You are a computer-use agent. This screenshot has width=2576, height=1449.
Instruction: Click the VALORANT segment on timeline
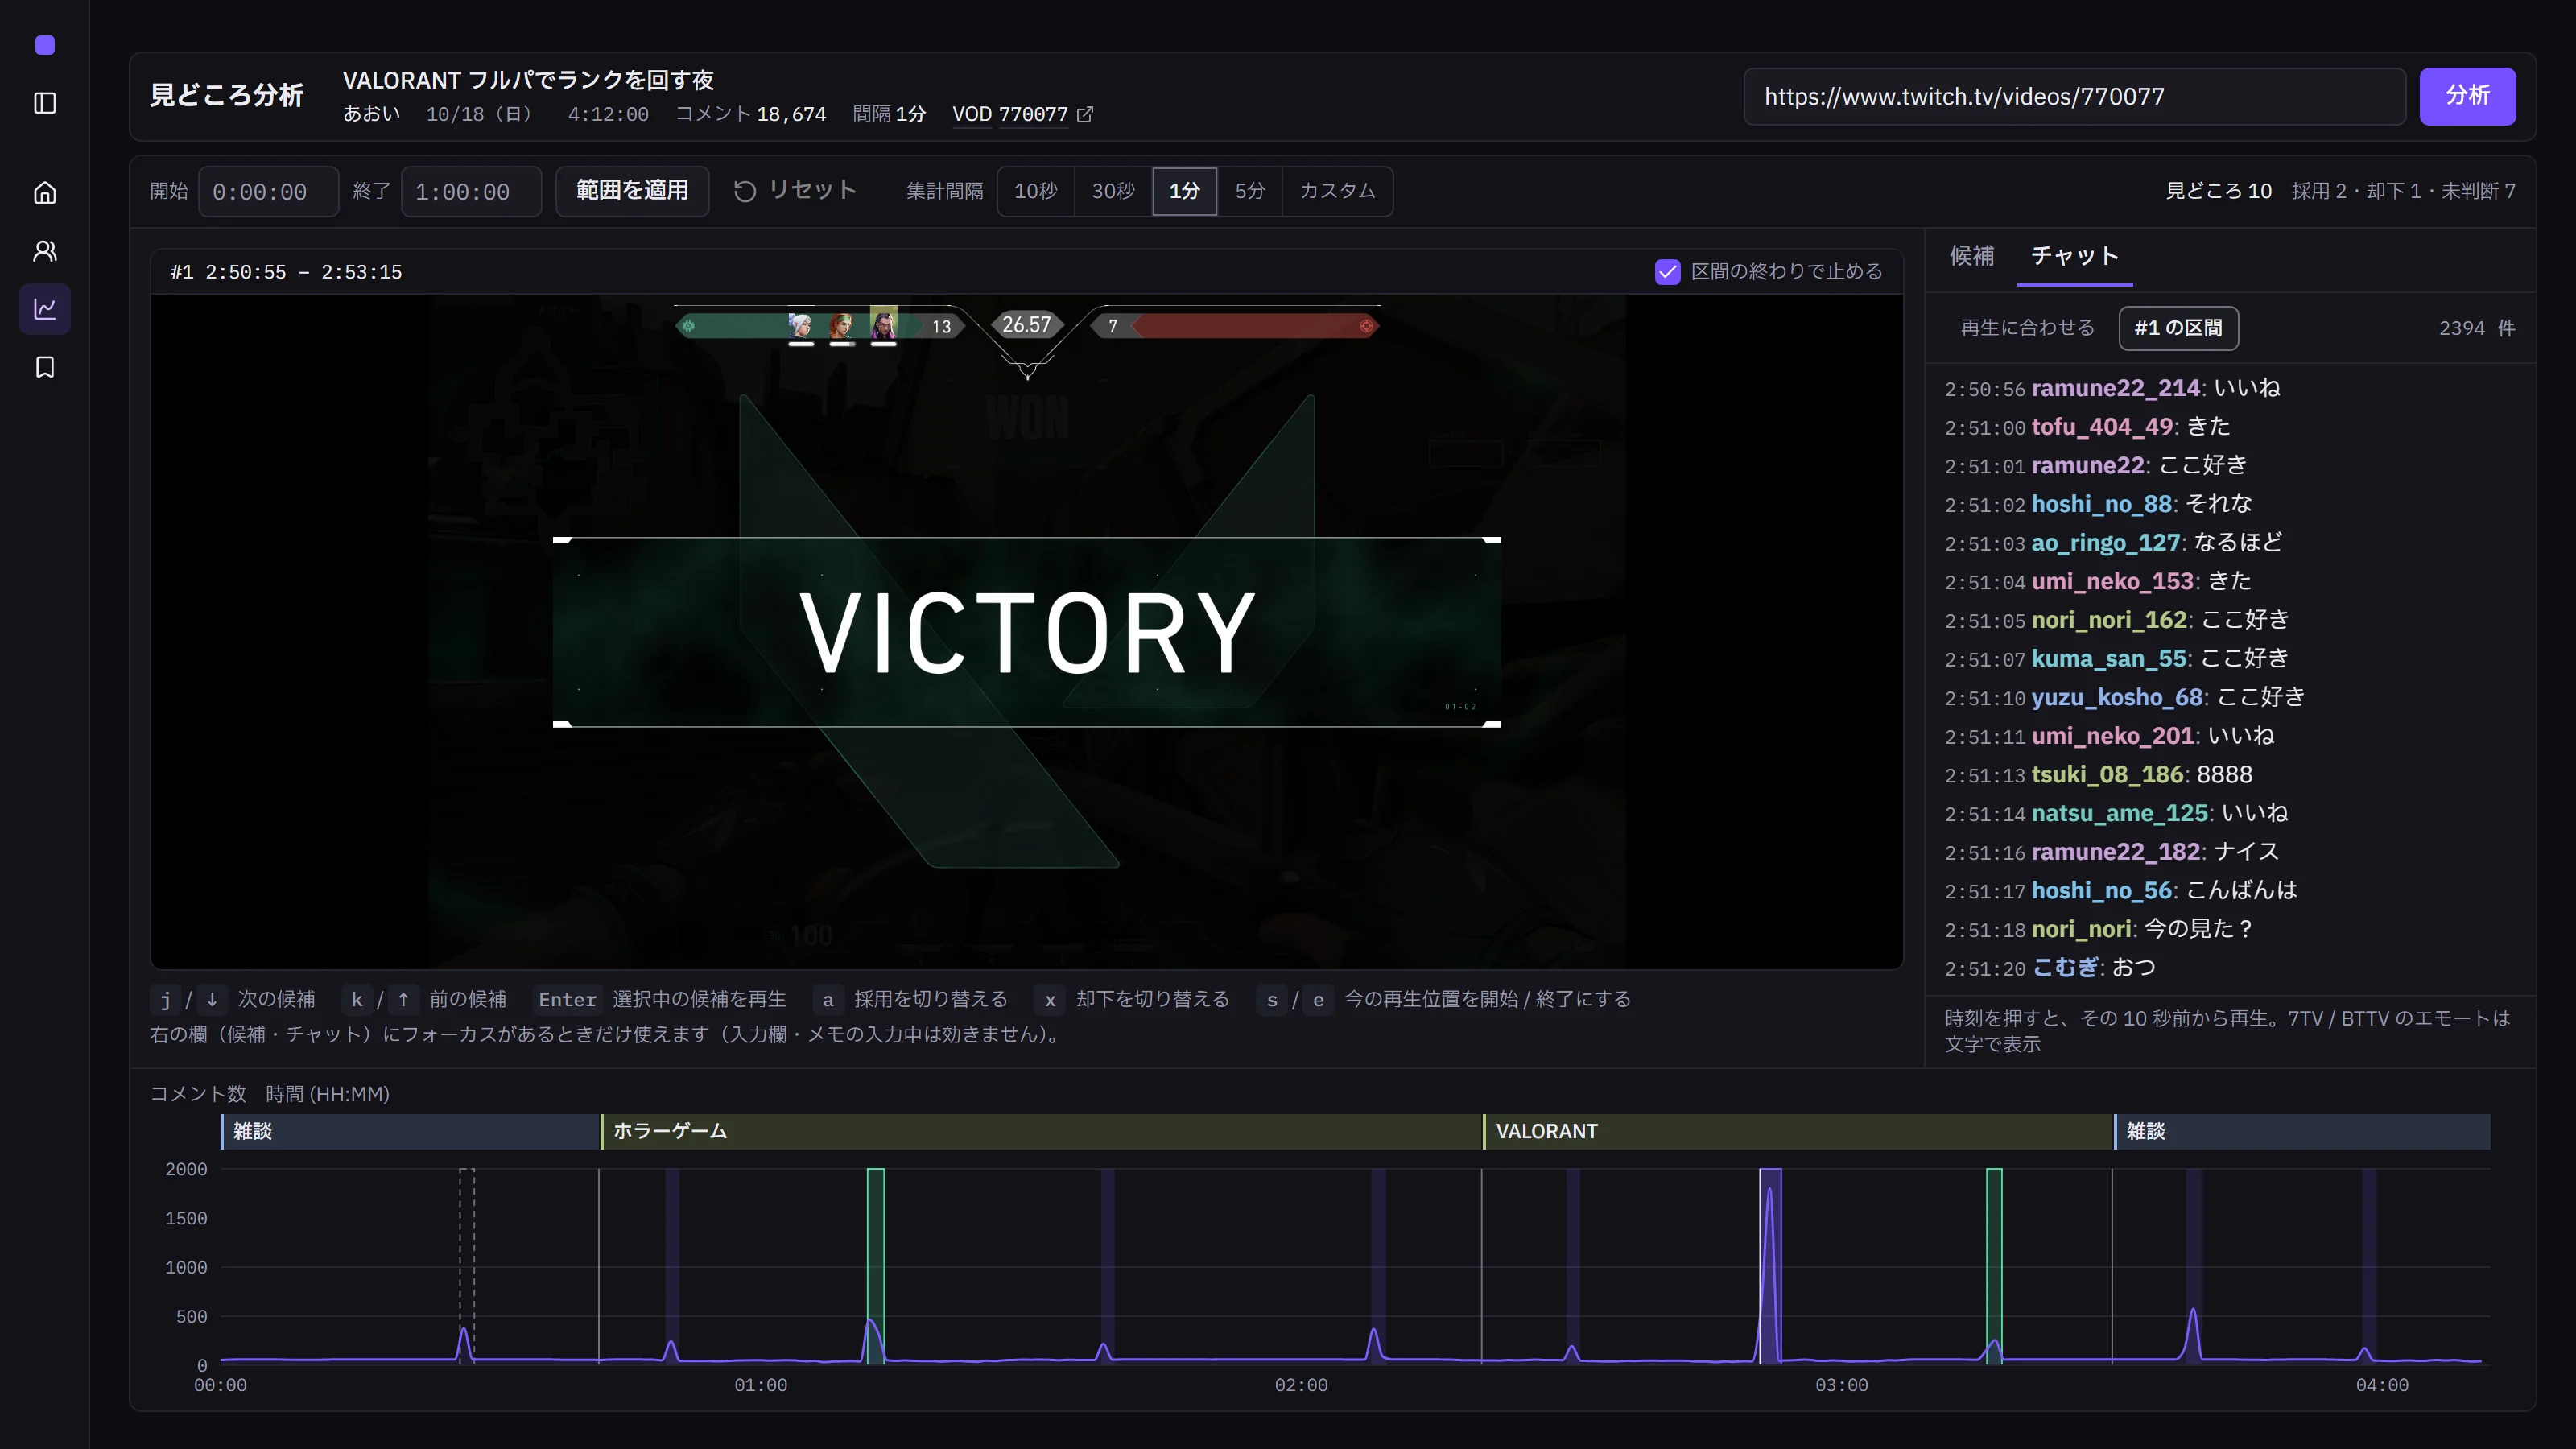pos(1798,1131)
